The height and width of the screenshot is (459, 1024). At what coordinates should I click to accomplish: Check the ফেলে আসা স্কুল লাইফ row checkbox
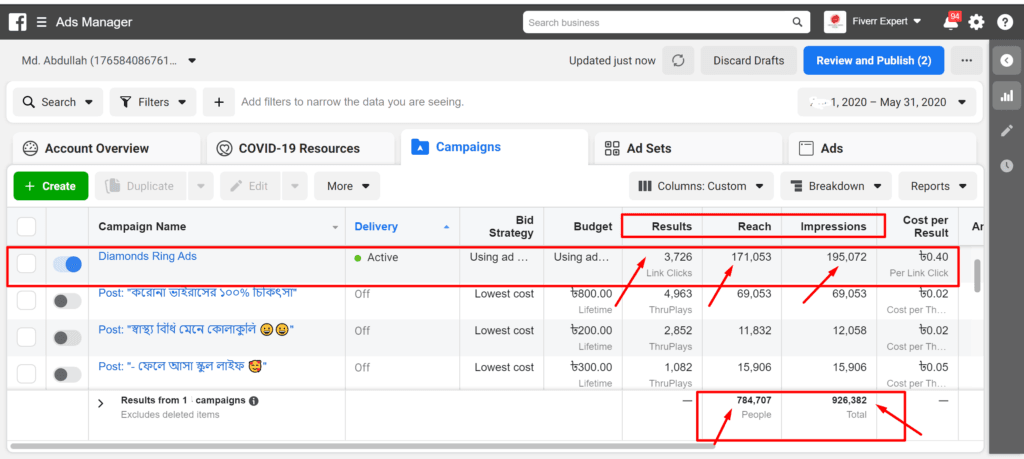pyautogui.click(x=26, y=374)
